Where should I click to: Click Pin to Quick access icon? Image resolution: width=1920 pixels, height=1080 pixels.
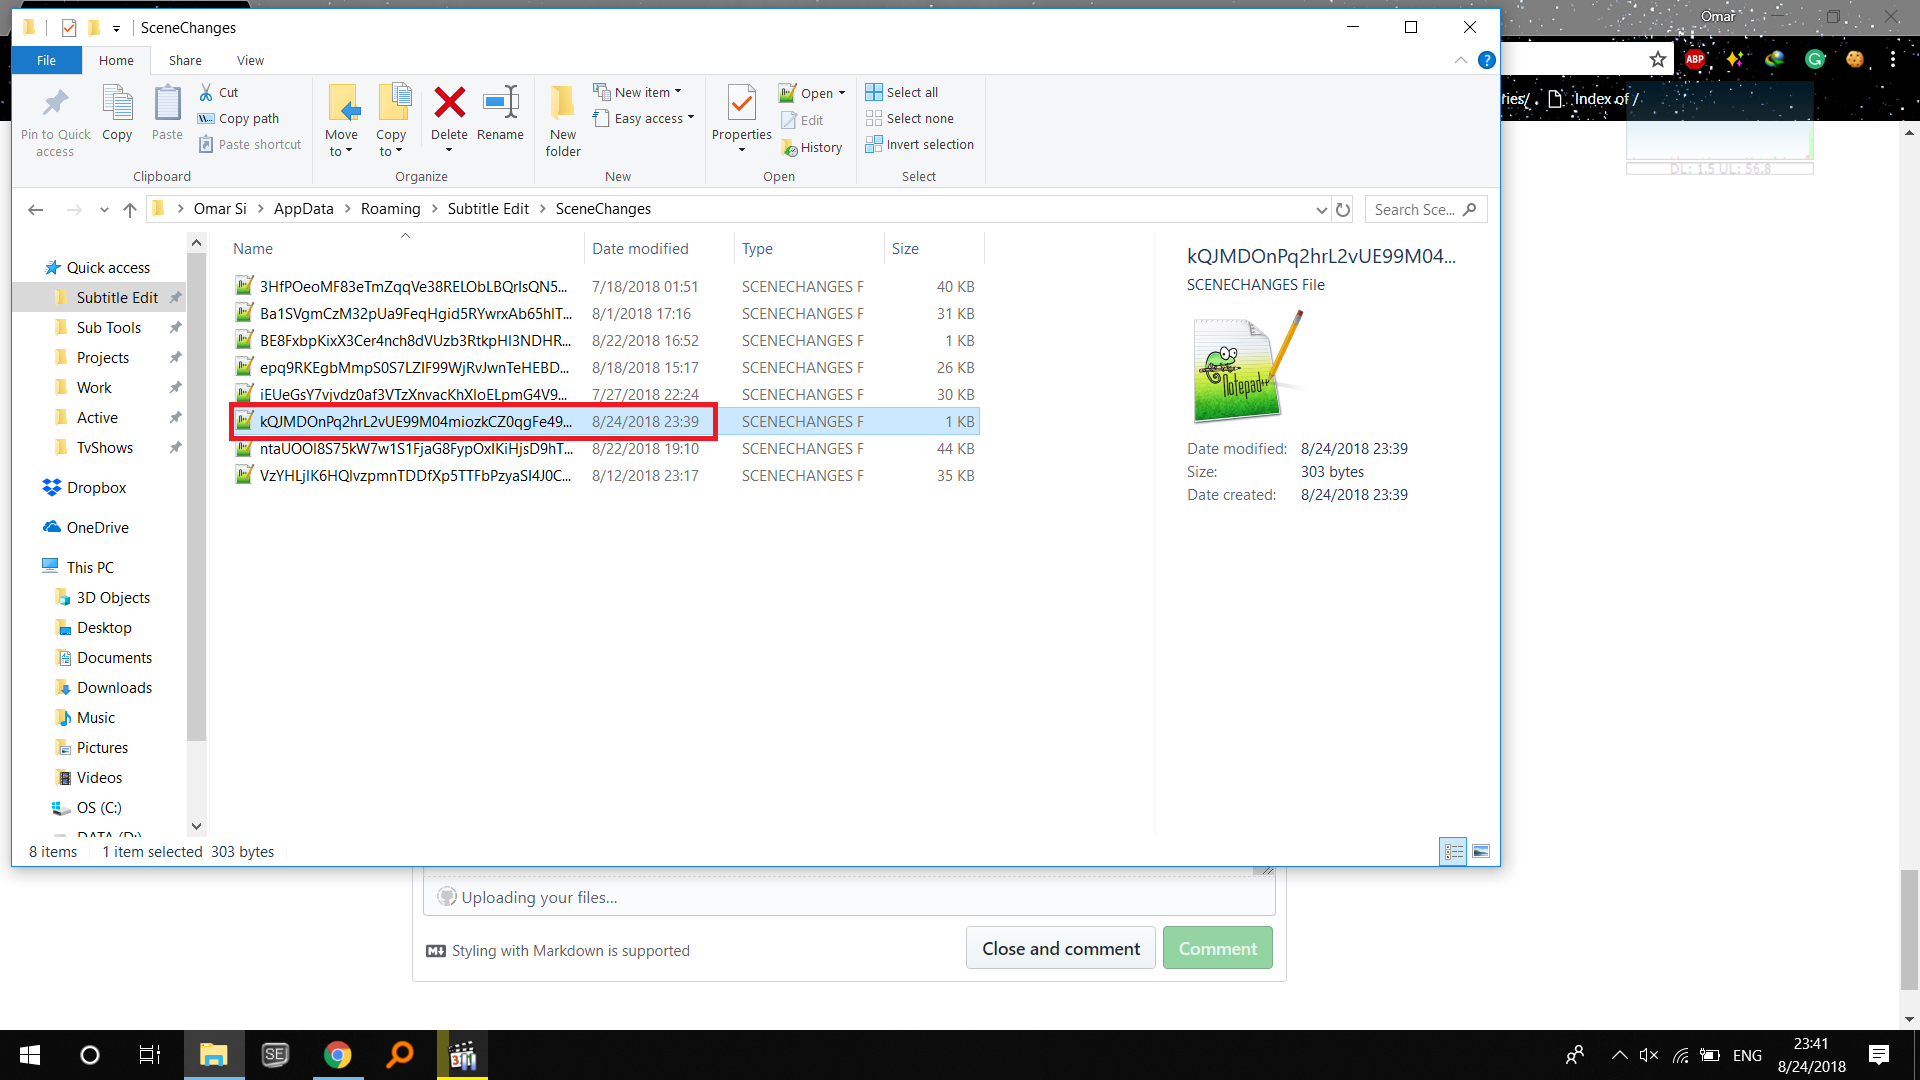click(54, 118)
